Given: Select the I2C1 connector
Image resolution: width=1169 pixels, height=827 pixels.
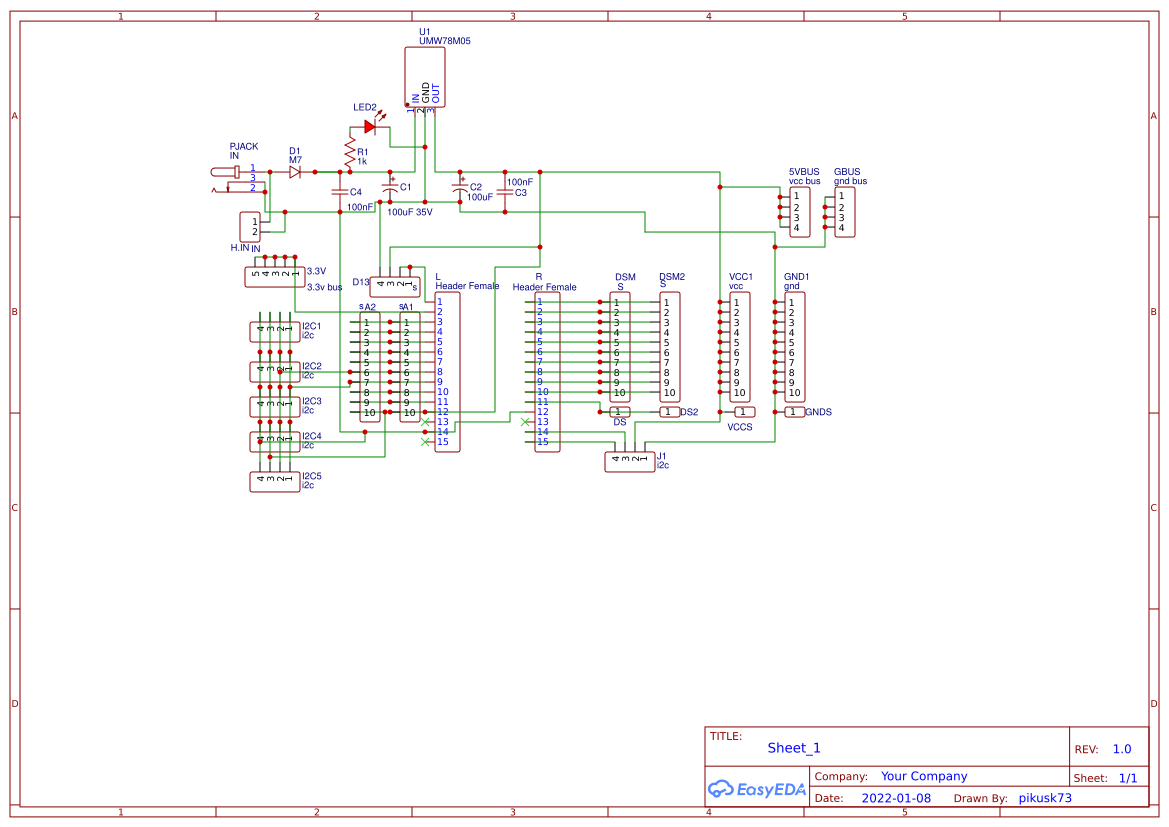Looking at the screenshot, I should 275,332.
